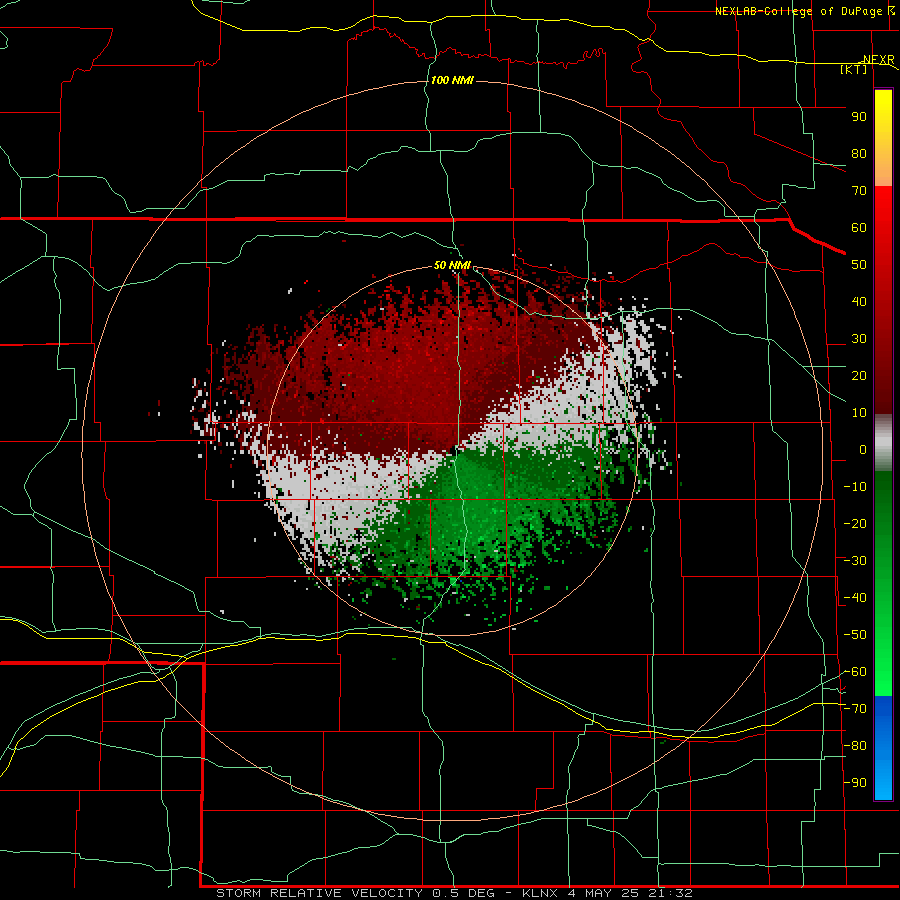Click the 90 value on velocity scale
This screenshot has width=900, height=900.
click(859, 117)
